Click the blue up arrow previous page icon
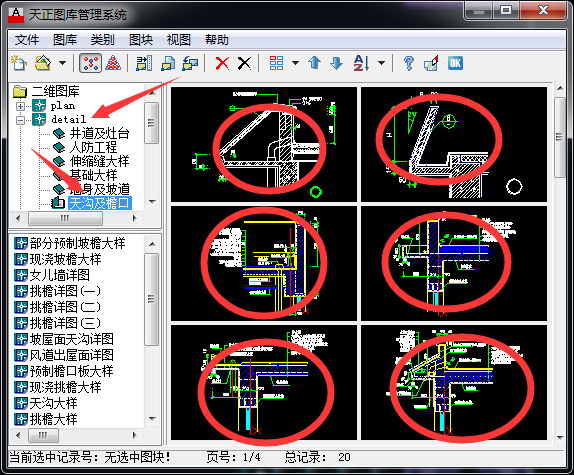The width and height of the screenshot is (574, 475). pyautogui.click(x=314, y=63)
